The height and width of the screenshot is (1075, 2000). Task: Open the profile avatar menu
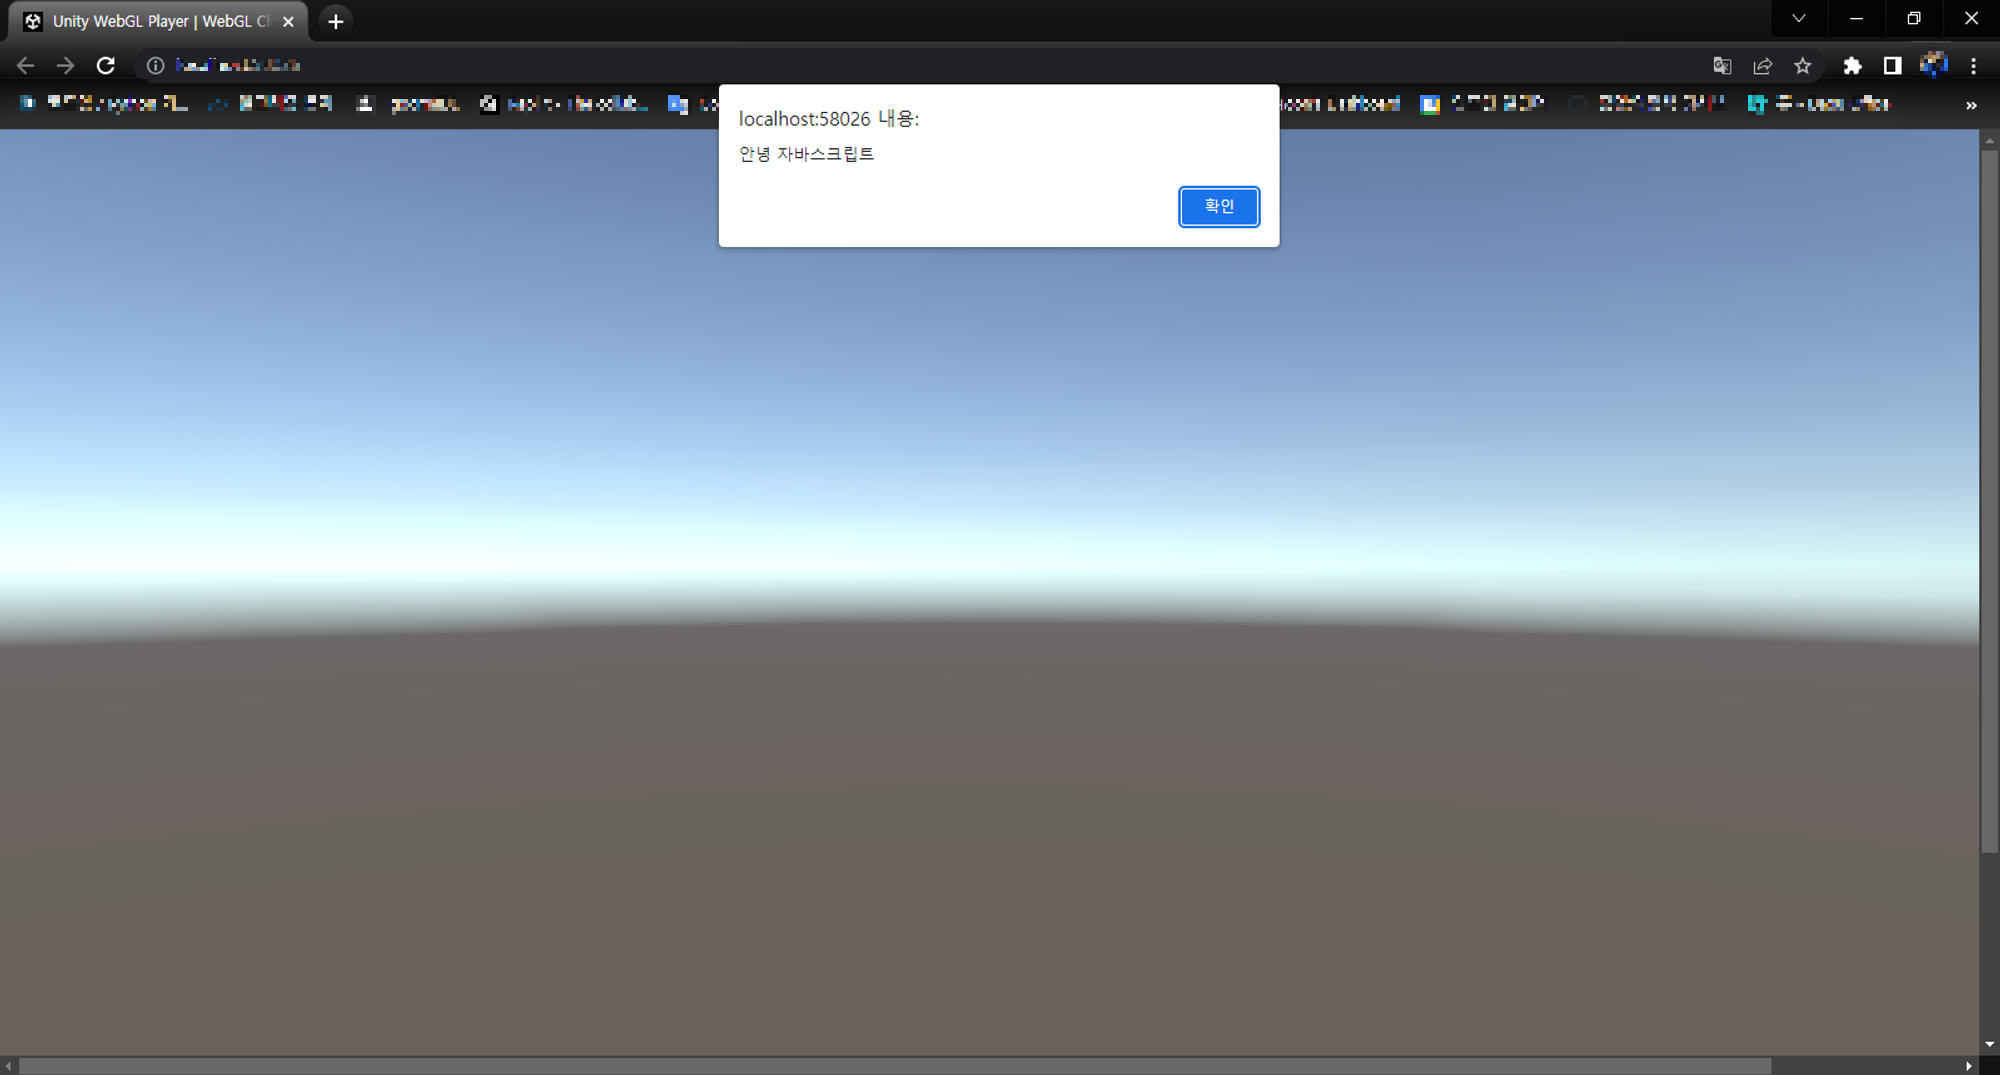[1933, 65]
